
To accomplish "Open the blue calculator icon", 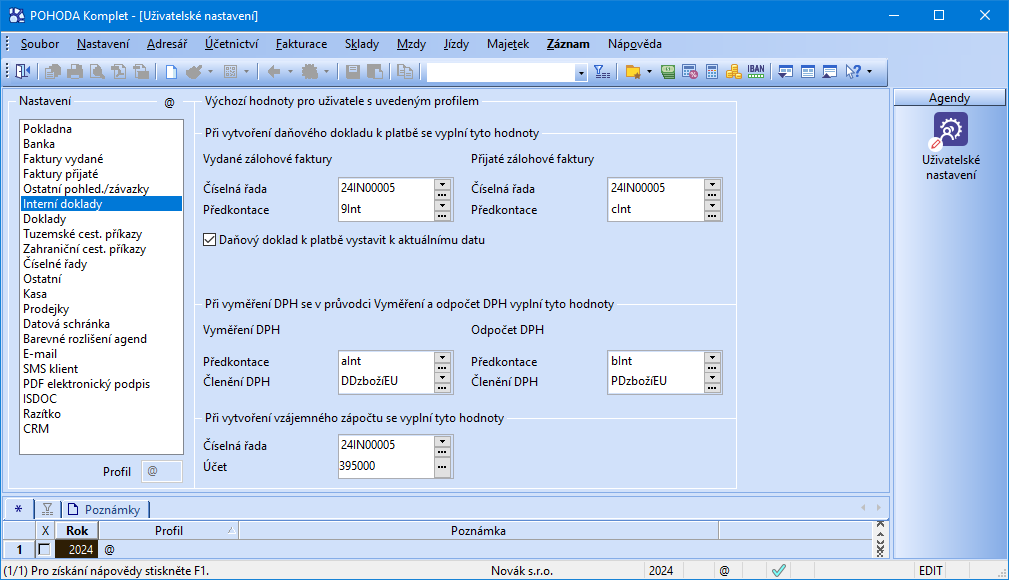I will tap(712, 72).
